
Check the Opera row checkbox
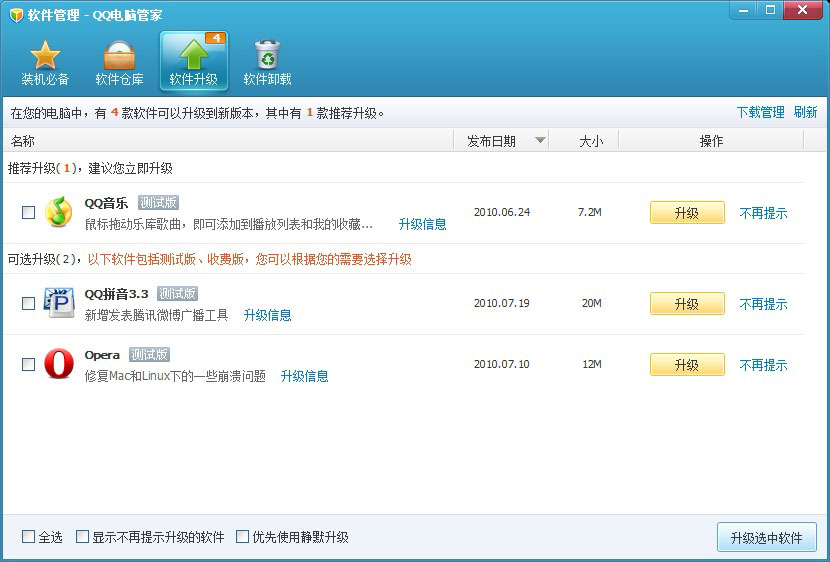(x=29, y=364)
